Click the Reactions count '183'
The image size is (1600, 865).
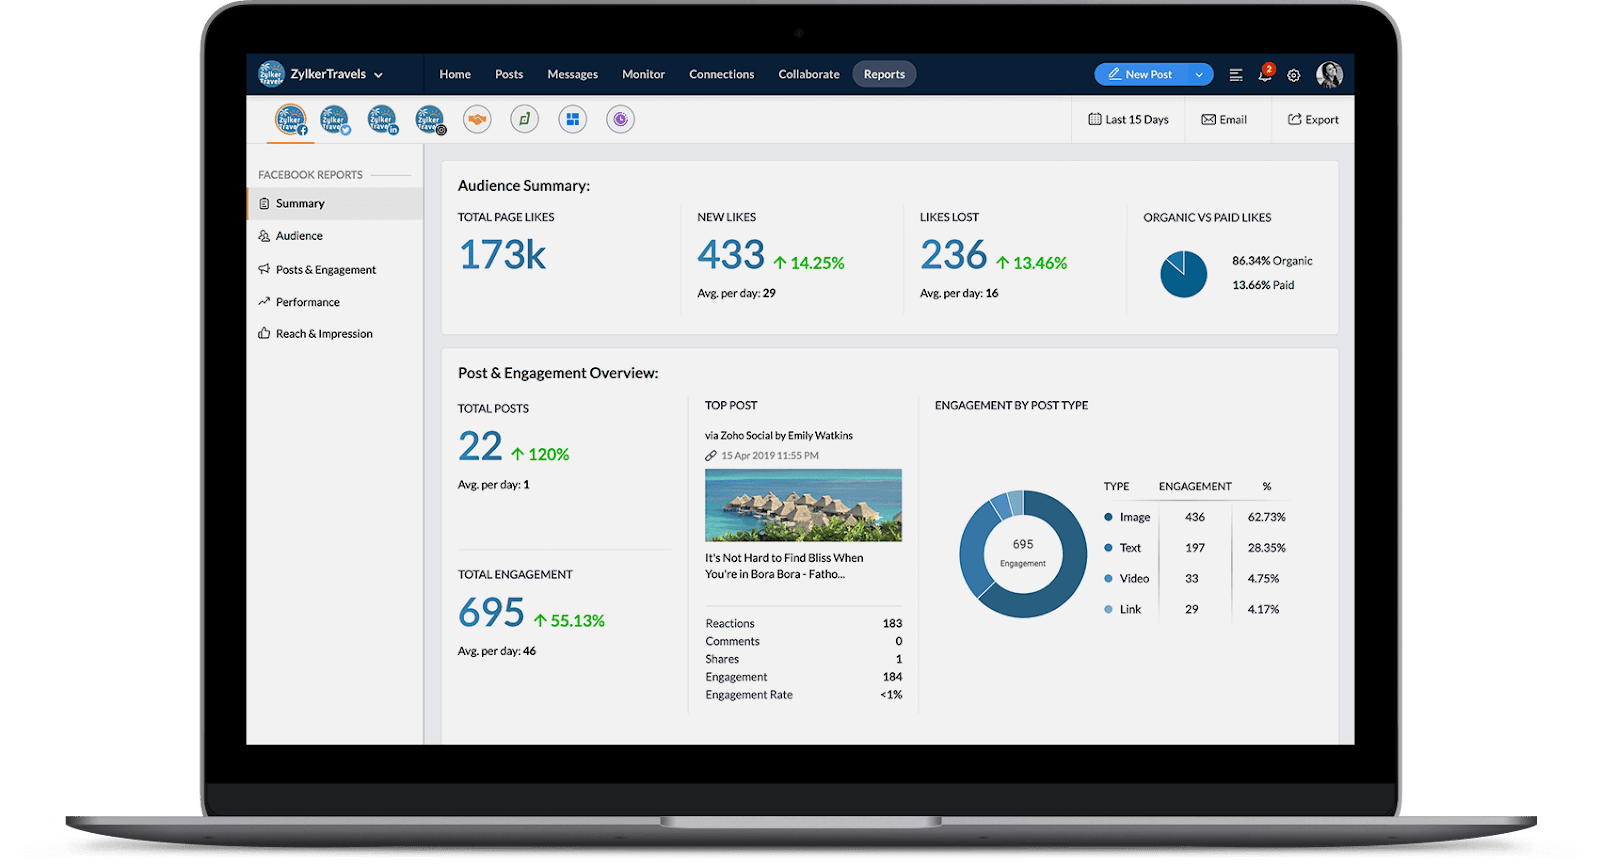[x=892, y=623]
